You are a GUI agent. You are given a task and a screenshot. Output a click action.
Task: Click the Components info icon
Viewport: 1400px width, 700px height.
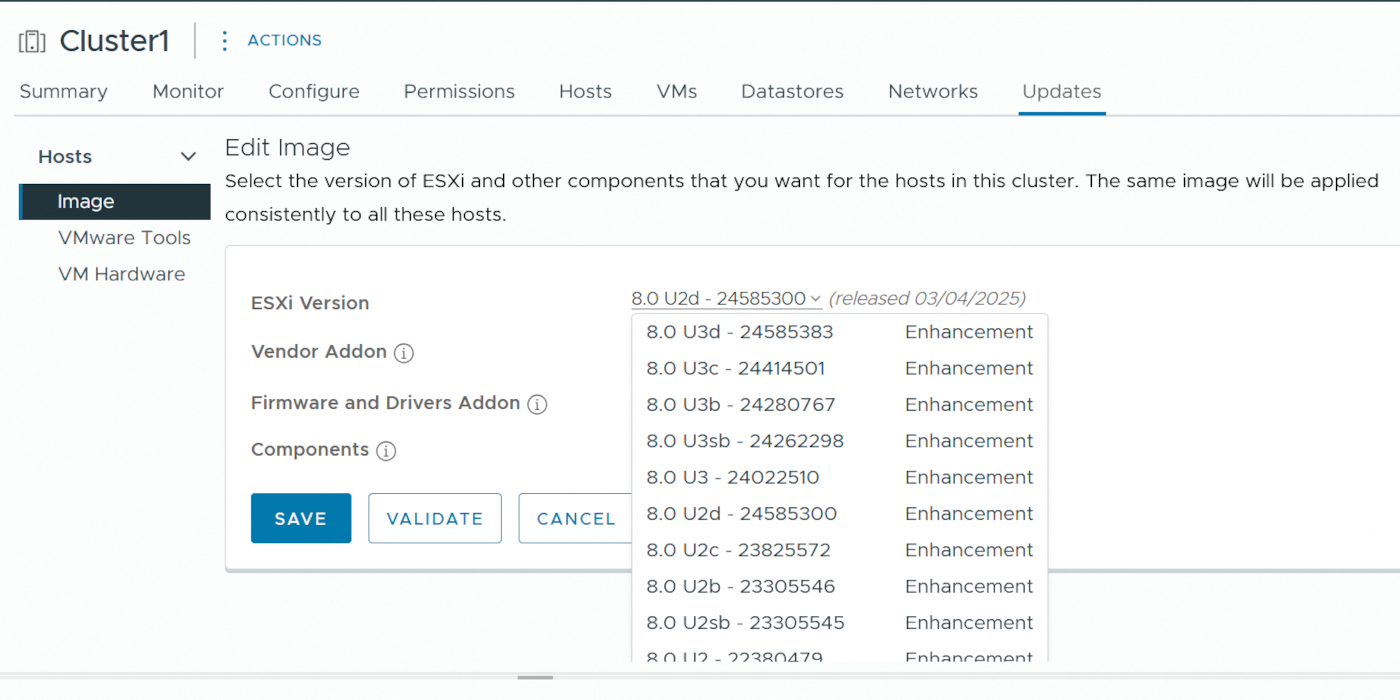tap(386, 450)
